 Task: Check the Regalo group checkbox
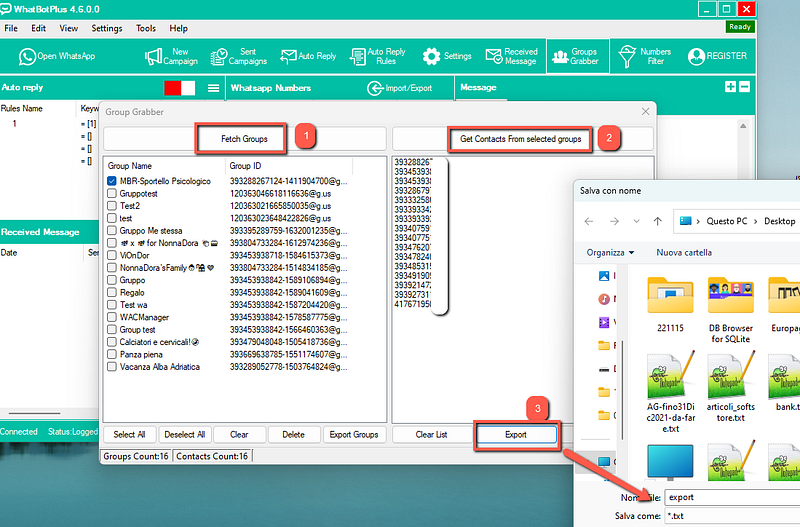[x=112, y=293]
